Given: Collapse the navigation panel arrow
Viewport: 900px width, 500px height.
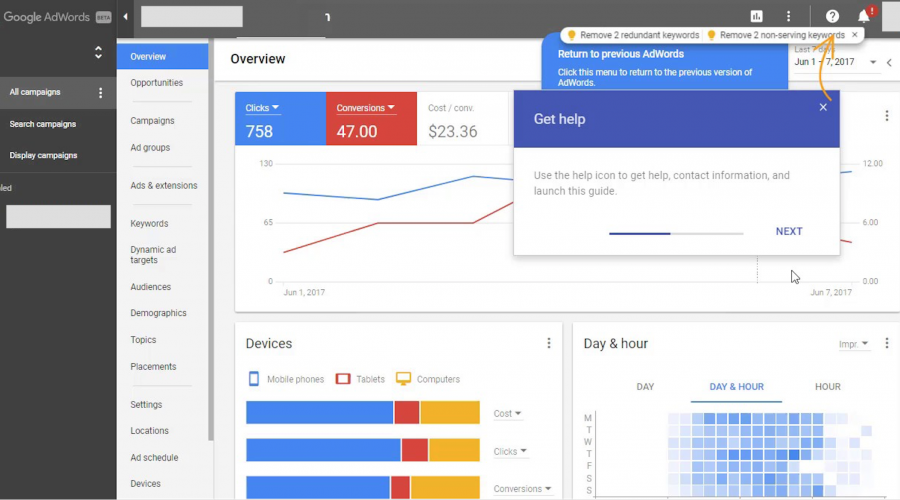Looking at the screenshot, I should 125,17.
